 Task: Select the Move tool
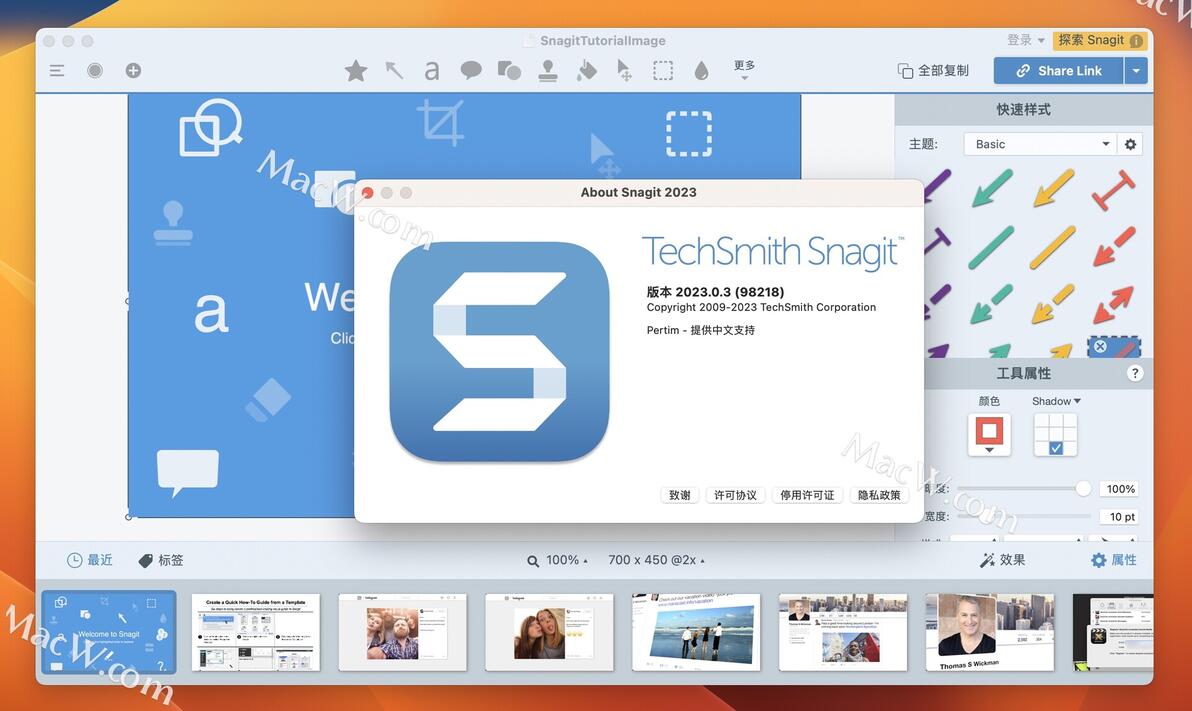(x=624, y=71)
